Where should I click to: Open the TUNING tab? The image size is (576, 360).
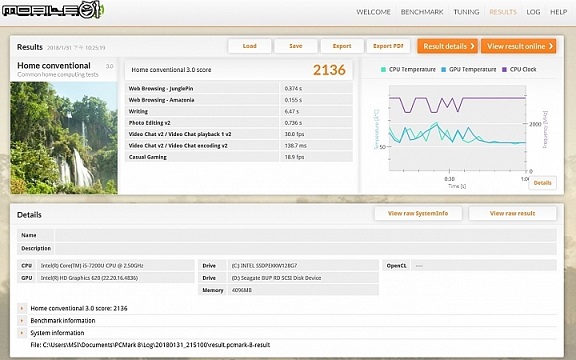coord(466,12)
